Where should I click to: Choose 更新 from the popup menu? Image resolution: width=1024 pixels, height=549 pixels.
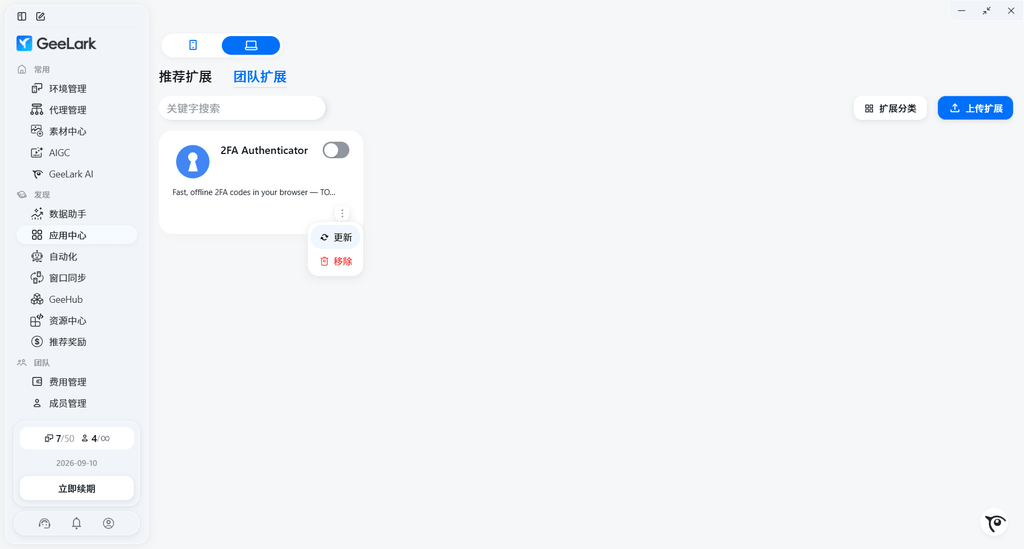coord(335,238)
